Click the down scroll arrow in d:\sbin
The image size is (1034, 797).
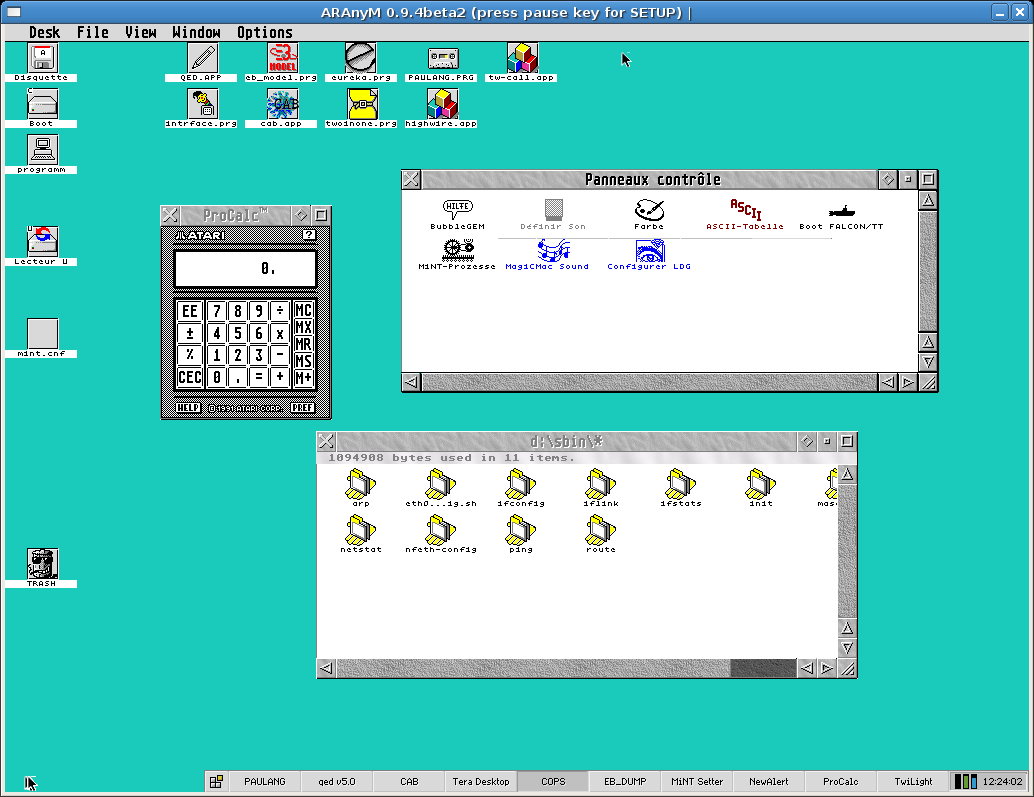tap(847, 648)
